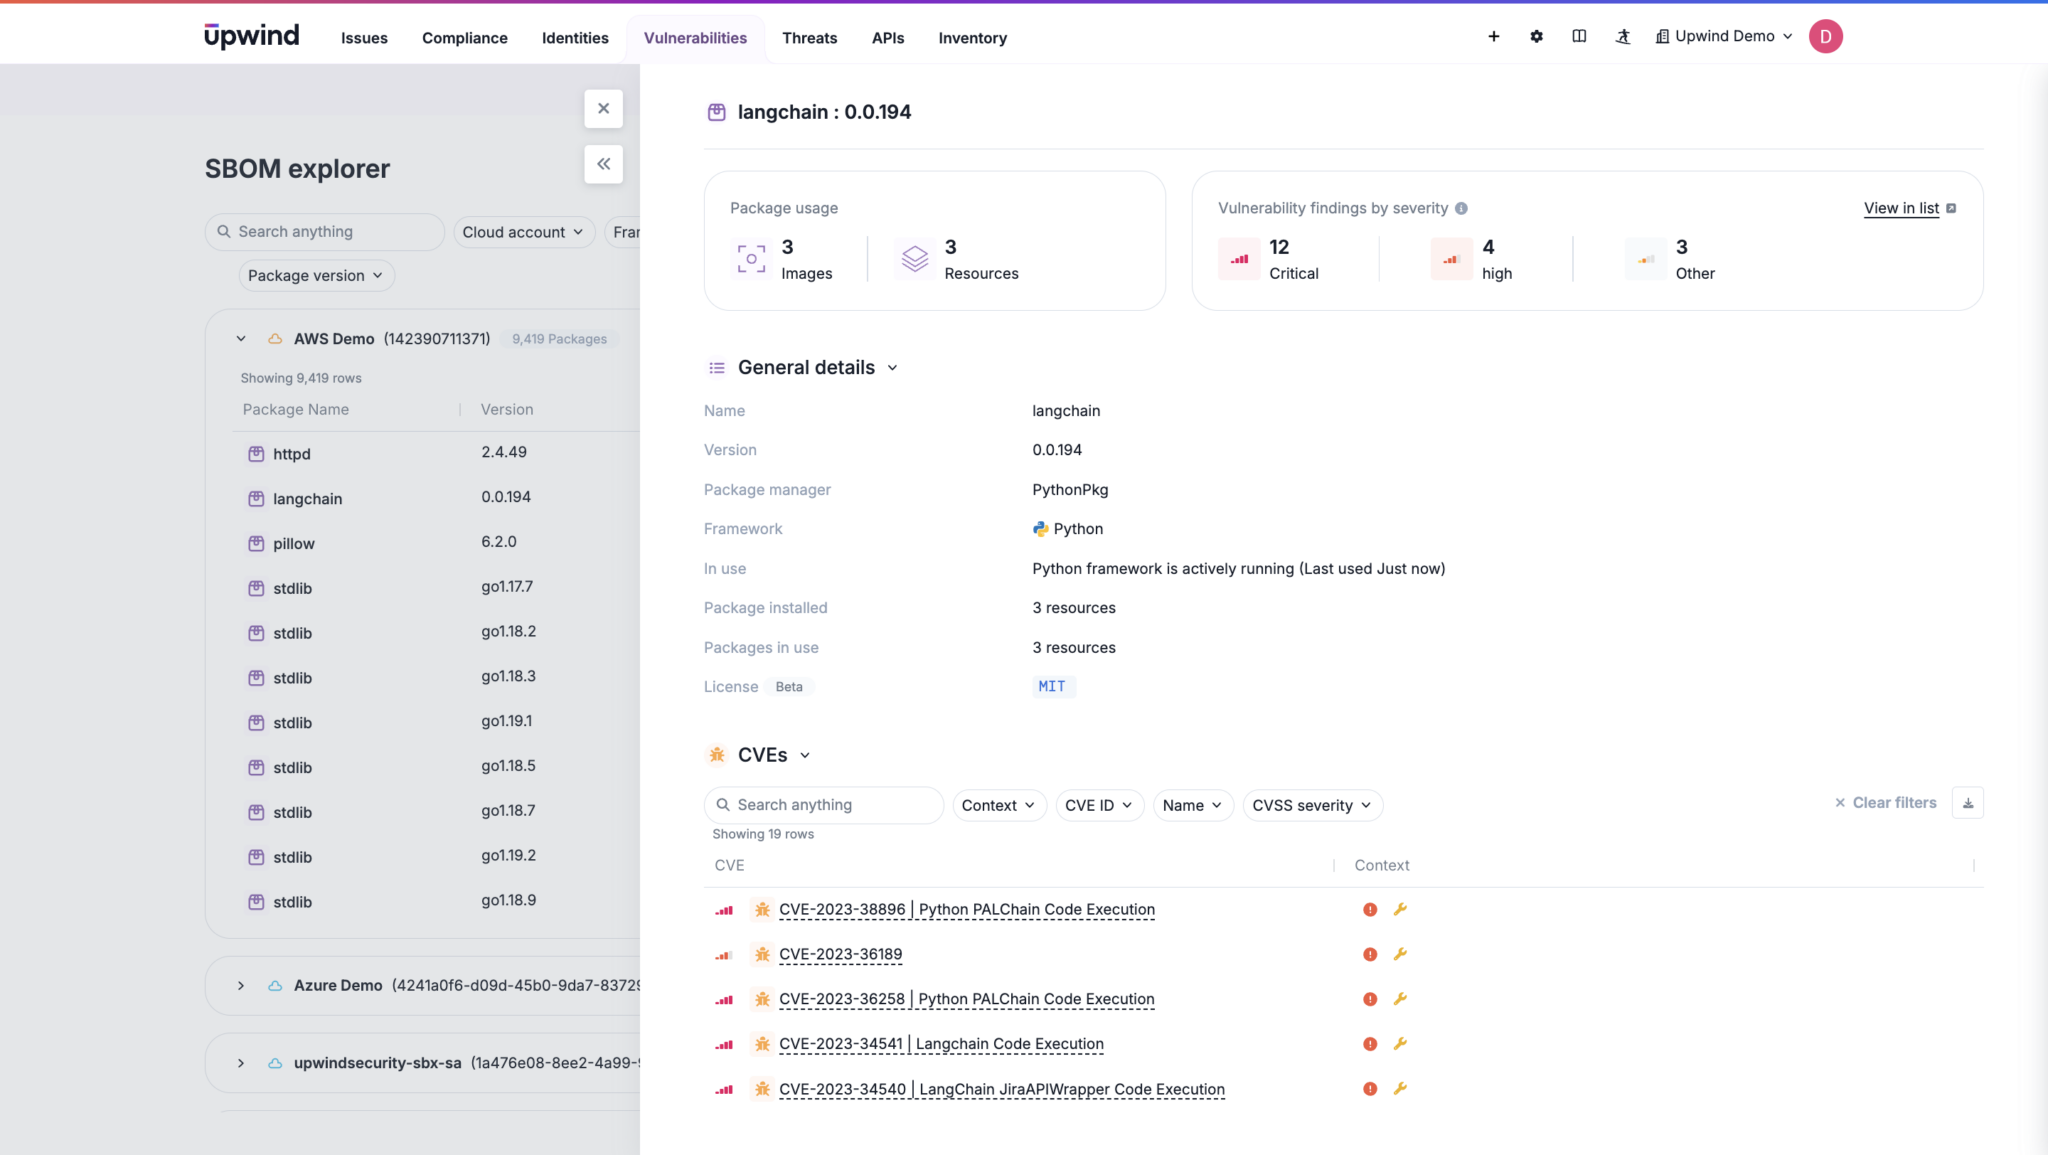
Task: Collapse the General details section
Action: pos(892,367)
